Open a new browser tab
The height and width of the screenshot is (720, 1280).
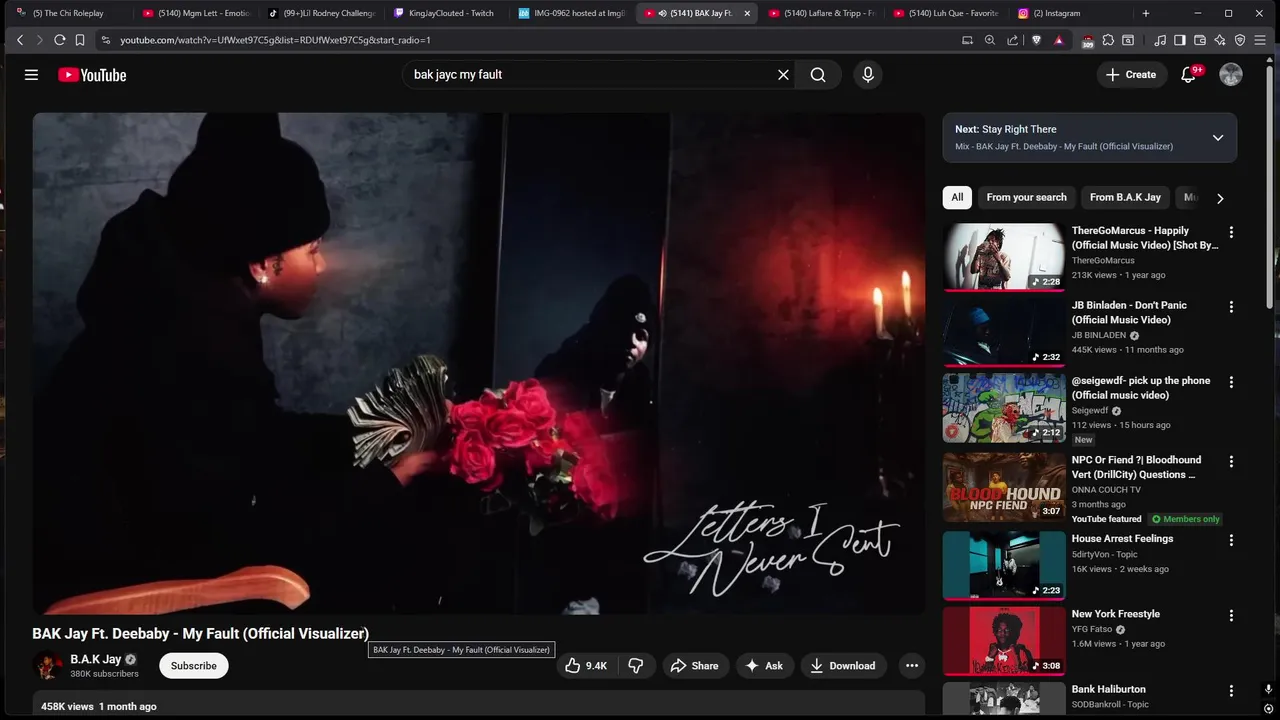tap(1146, 13)
